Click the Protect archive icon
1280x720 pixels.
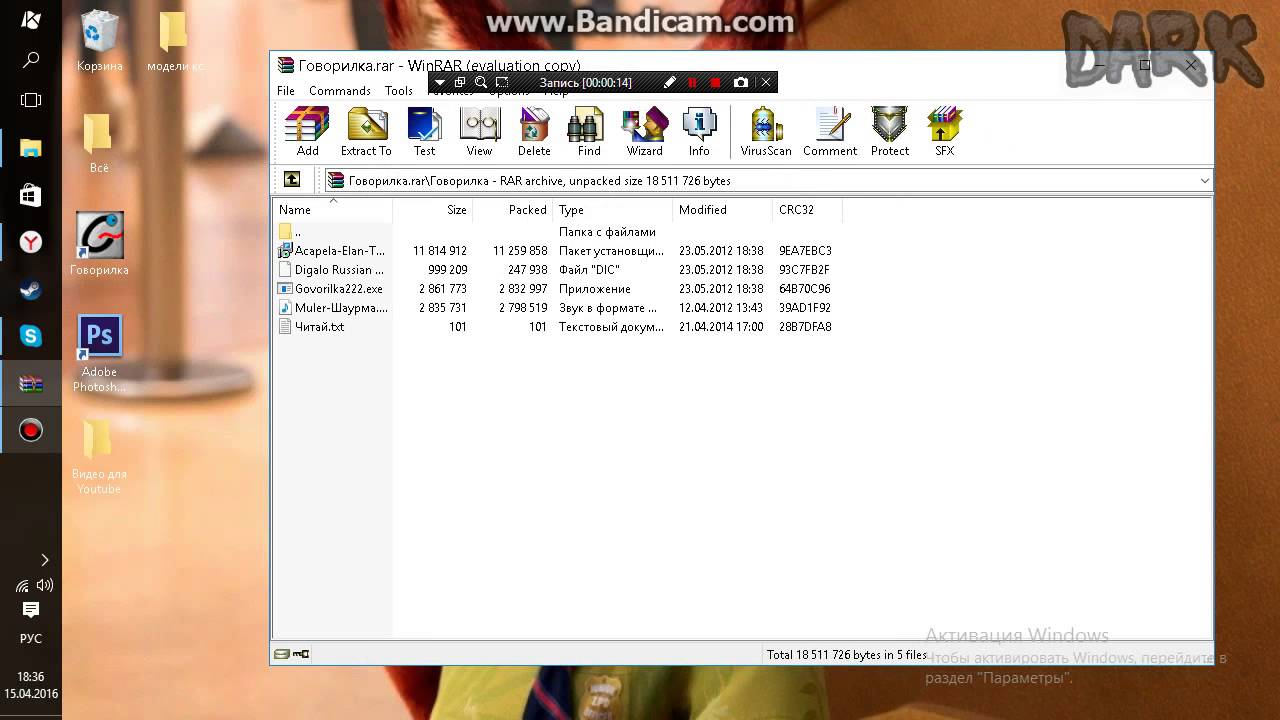pos(890,132)
